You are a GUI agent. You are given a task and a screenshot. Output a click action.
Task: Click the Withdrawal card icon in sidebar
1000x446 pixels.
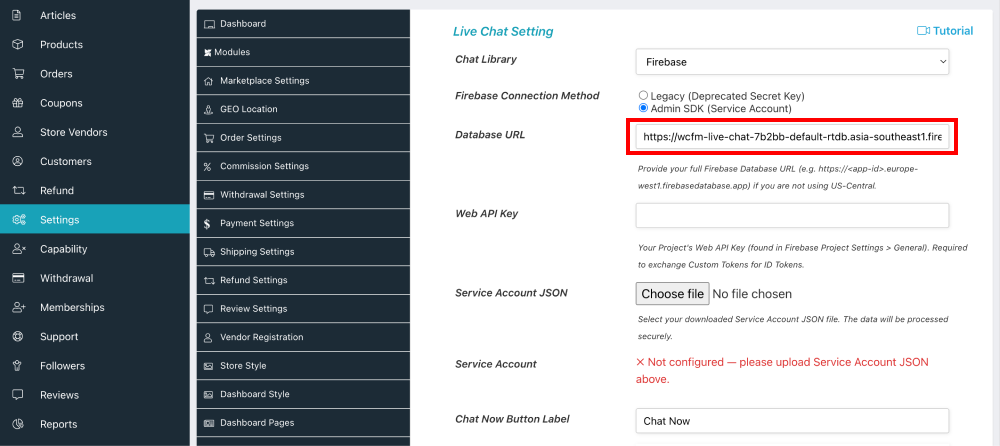click(18, 278)
